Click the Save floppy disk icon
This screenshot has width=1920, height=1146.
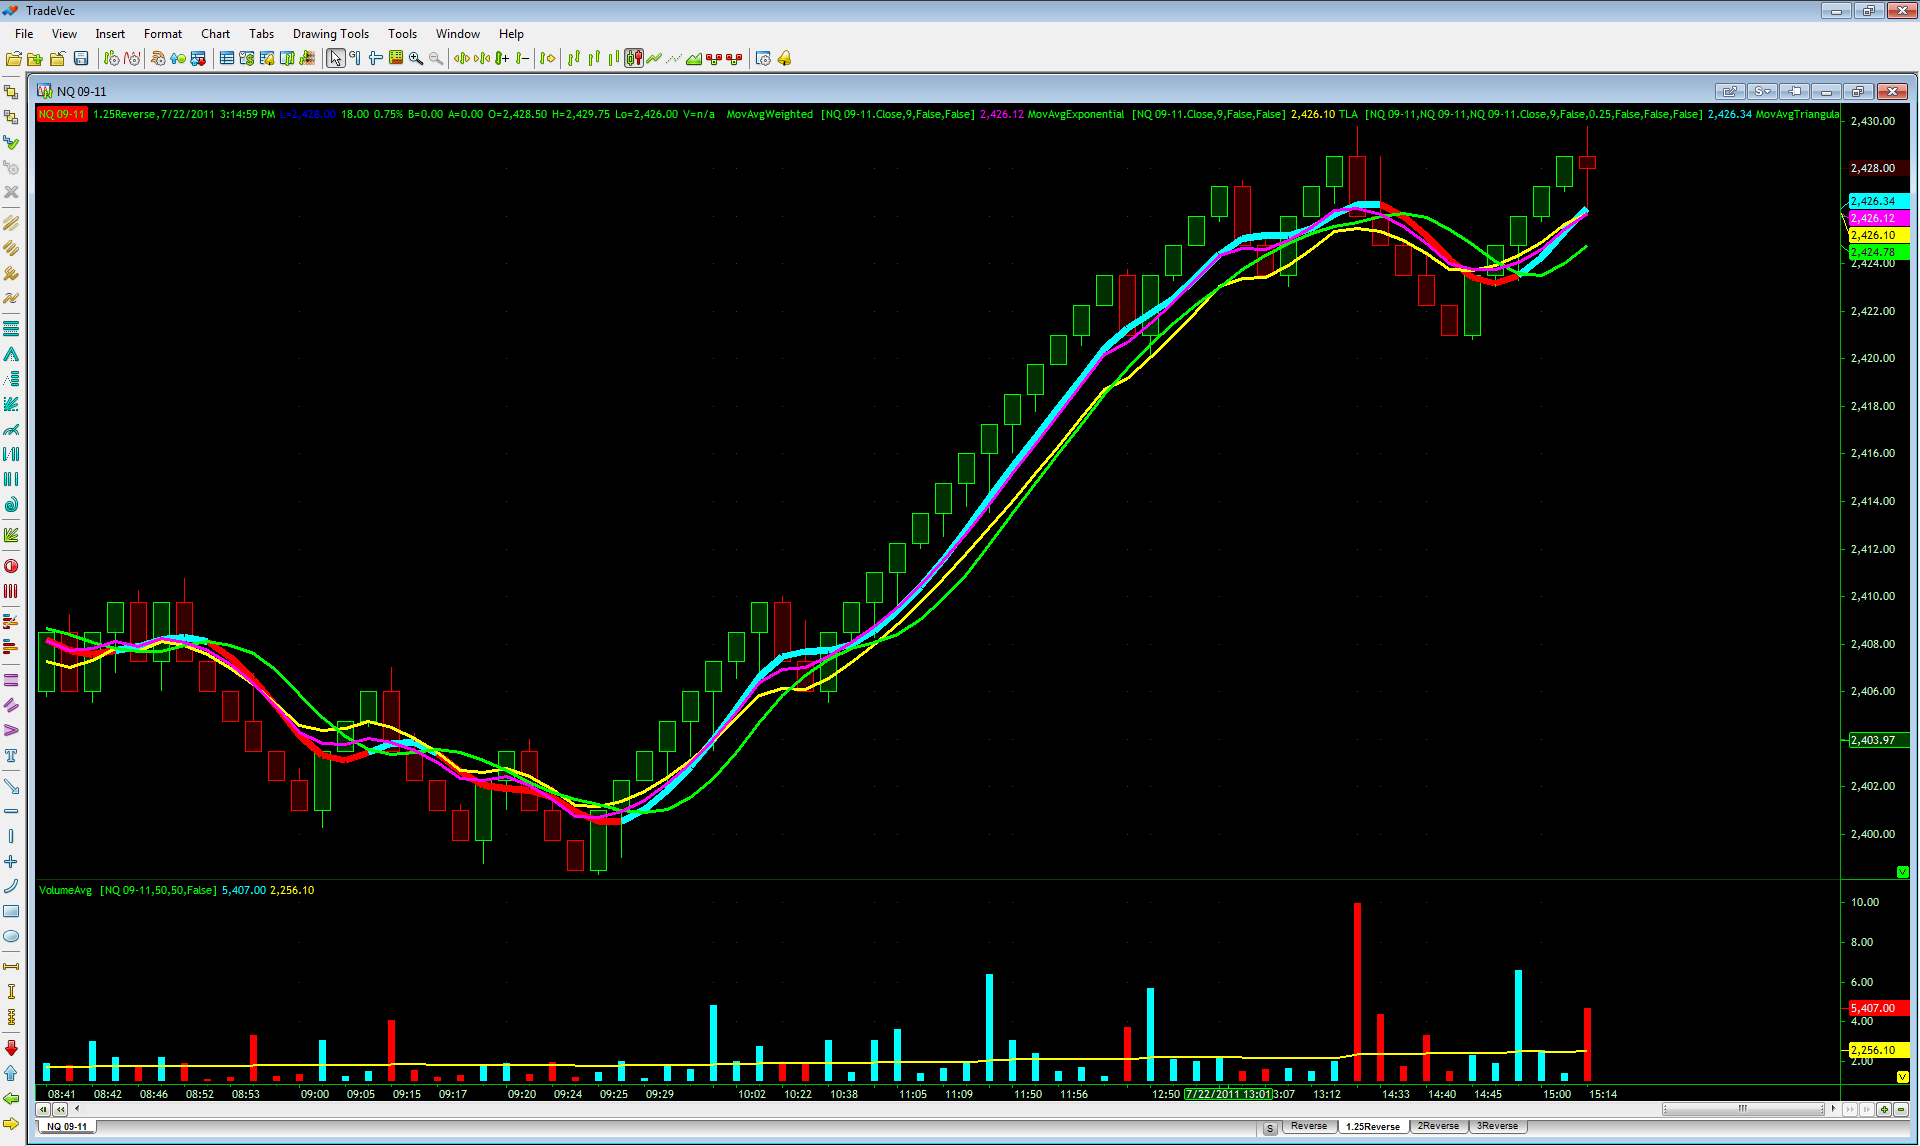pyautogui.click(x=81, y=59)
